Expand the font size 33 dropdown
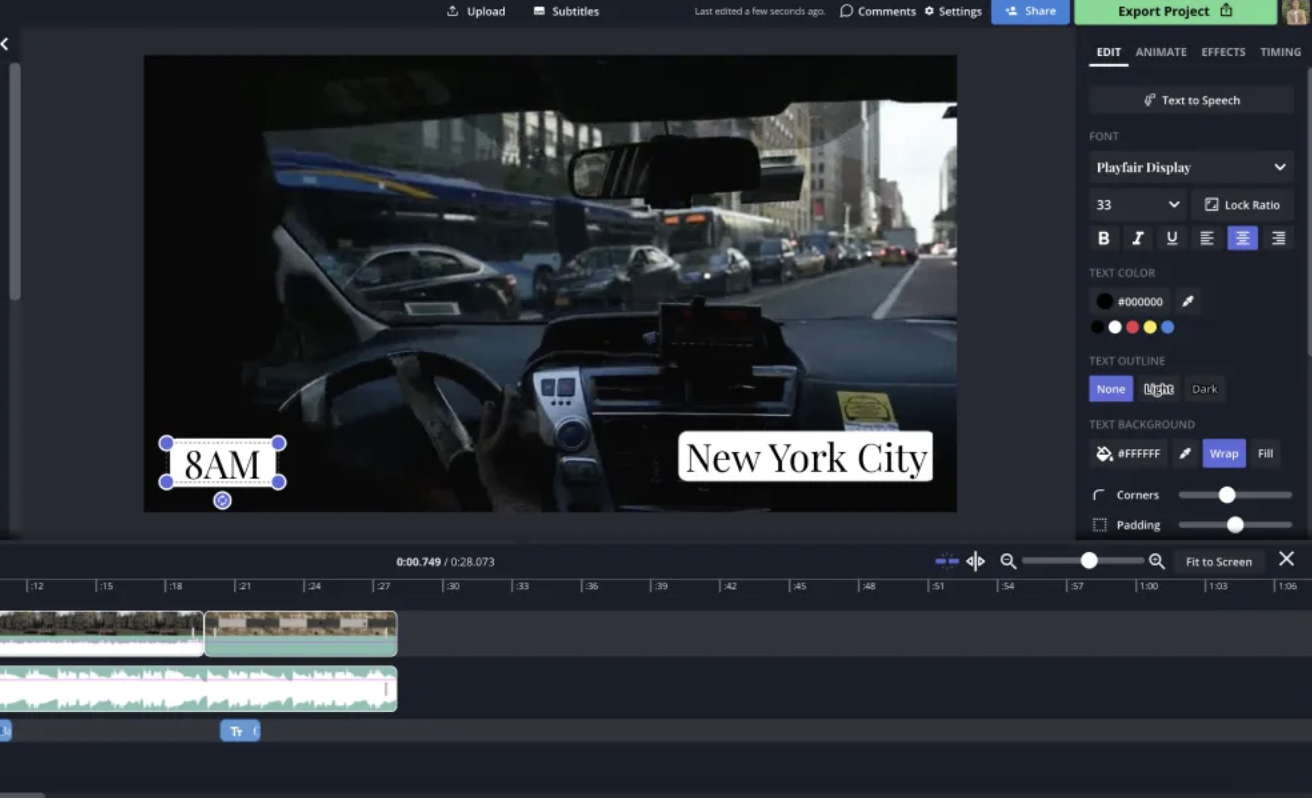This screenshot has width=1312, height=798. point(1137,204)
